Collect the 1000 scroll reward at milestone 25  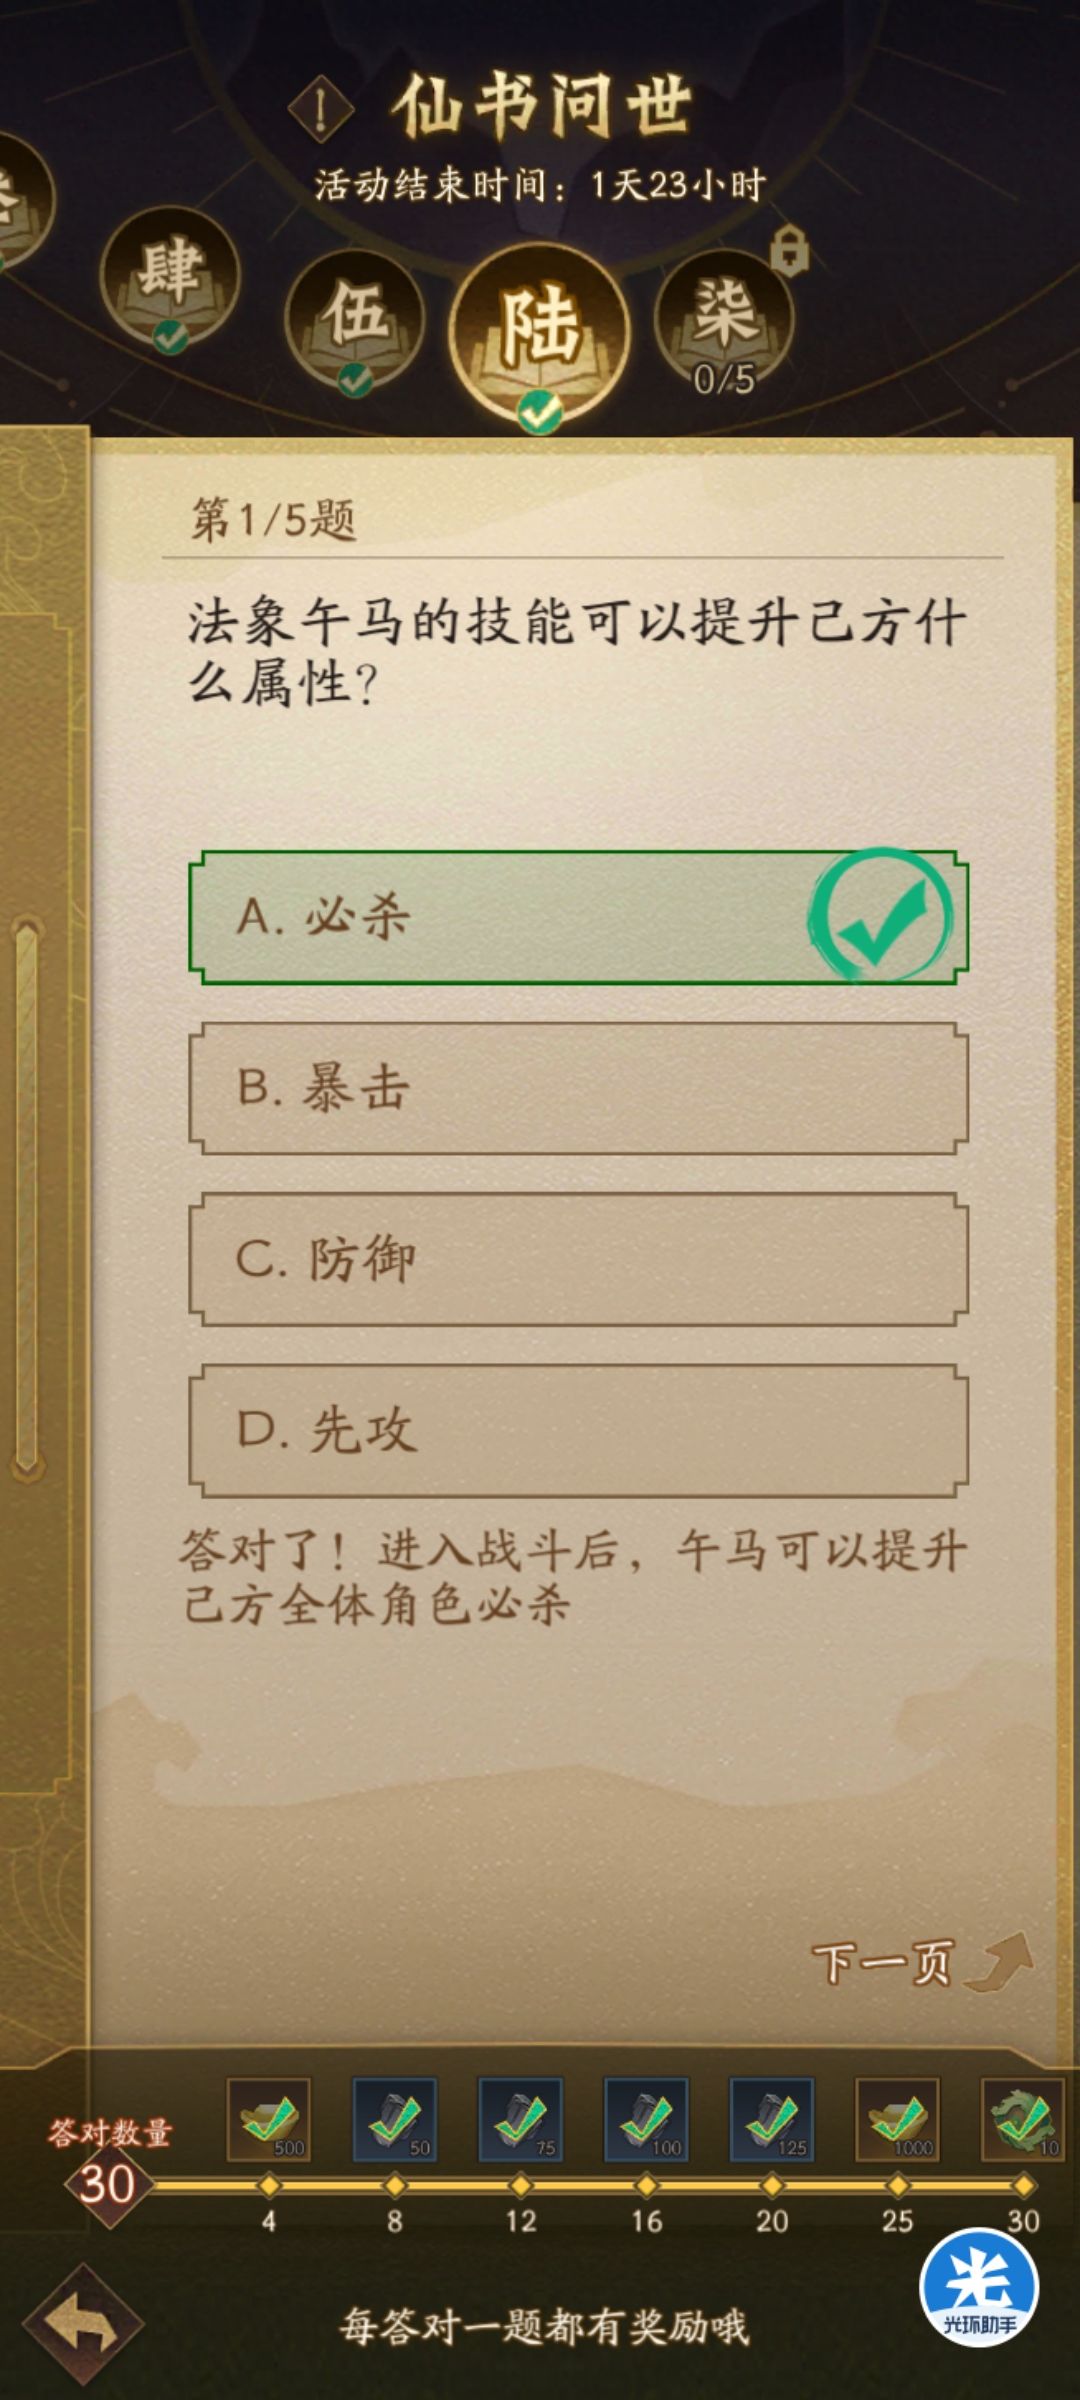(900, 2125)
